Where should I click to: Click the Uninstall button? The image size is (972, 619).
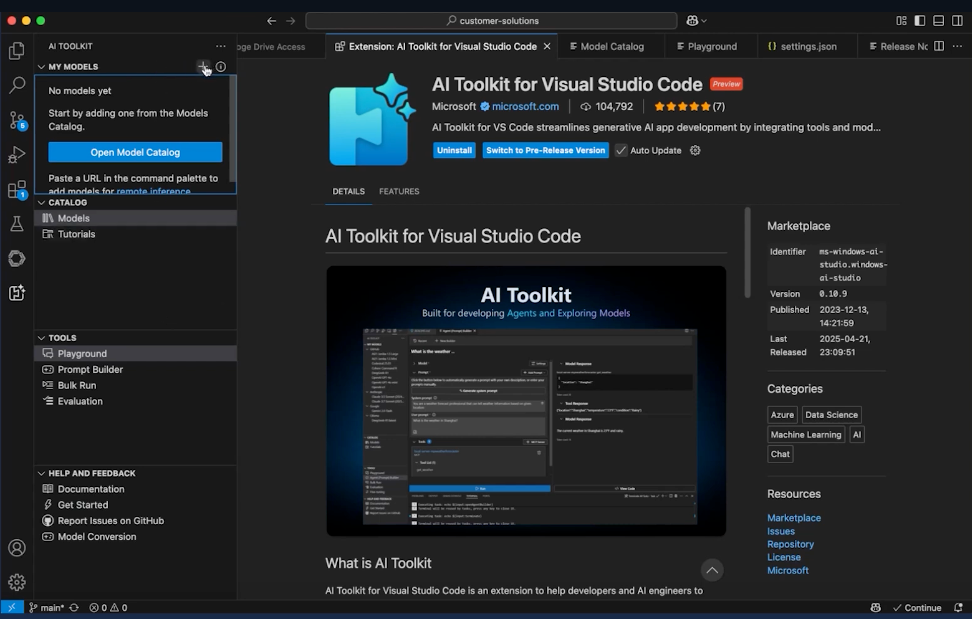454,150
